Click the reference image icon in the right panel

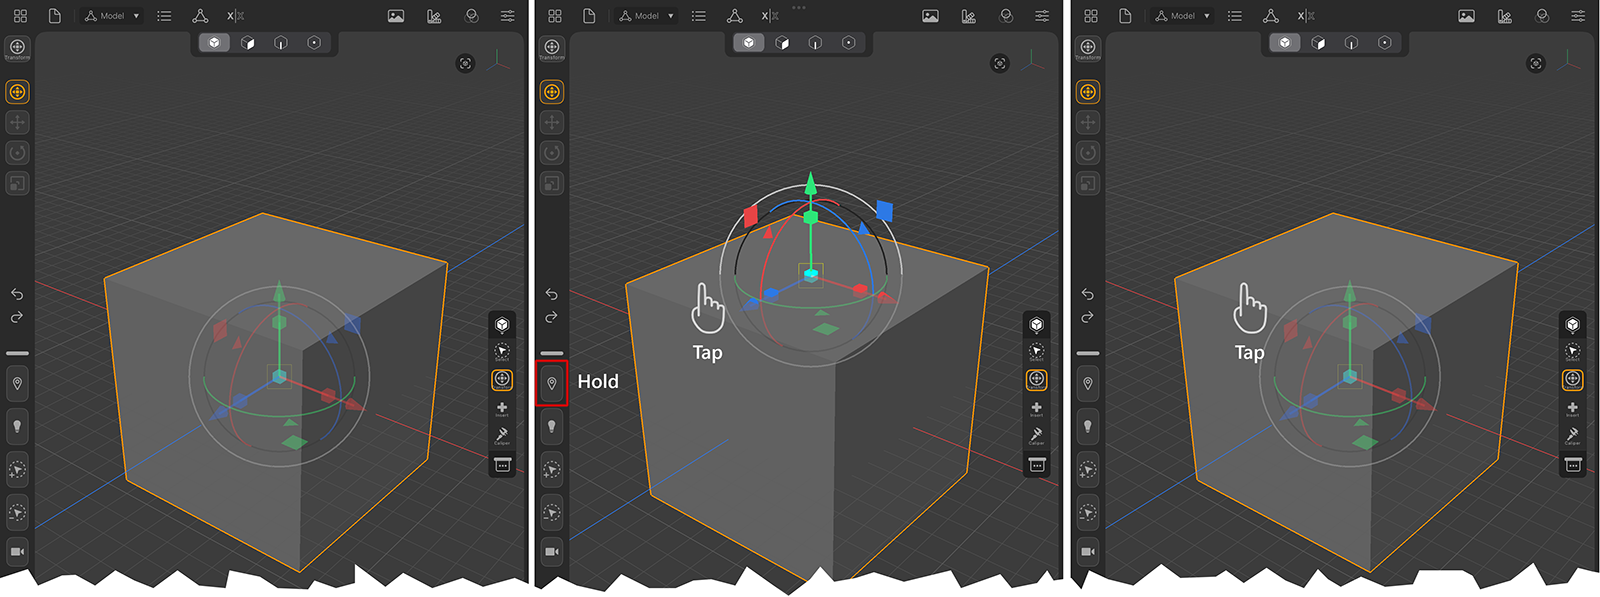(1467, 16)
